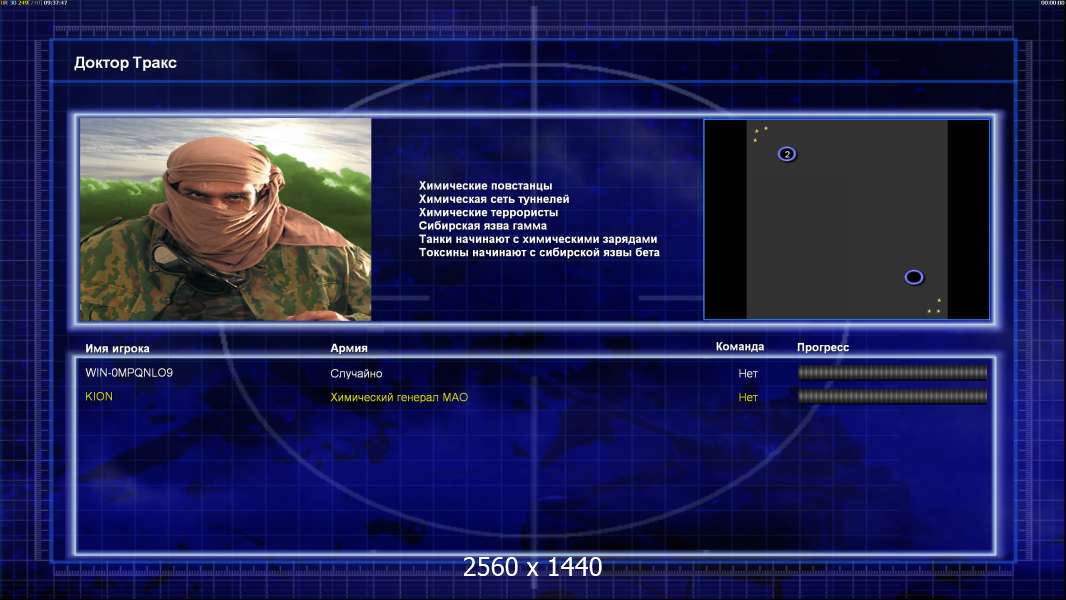The image size is (1066, 600).
Task: Click the Прогресс column header
Action: pyautogui.click(x=823, y=347)
